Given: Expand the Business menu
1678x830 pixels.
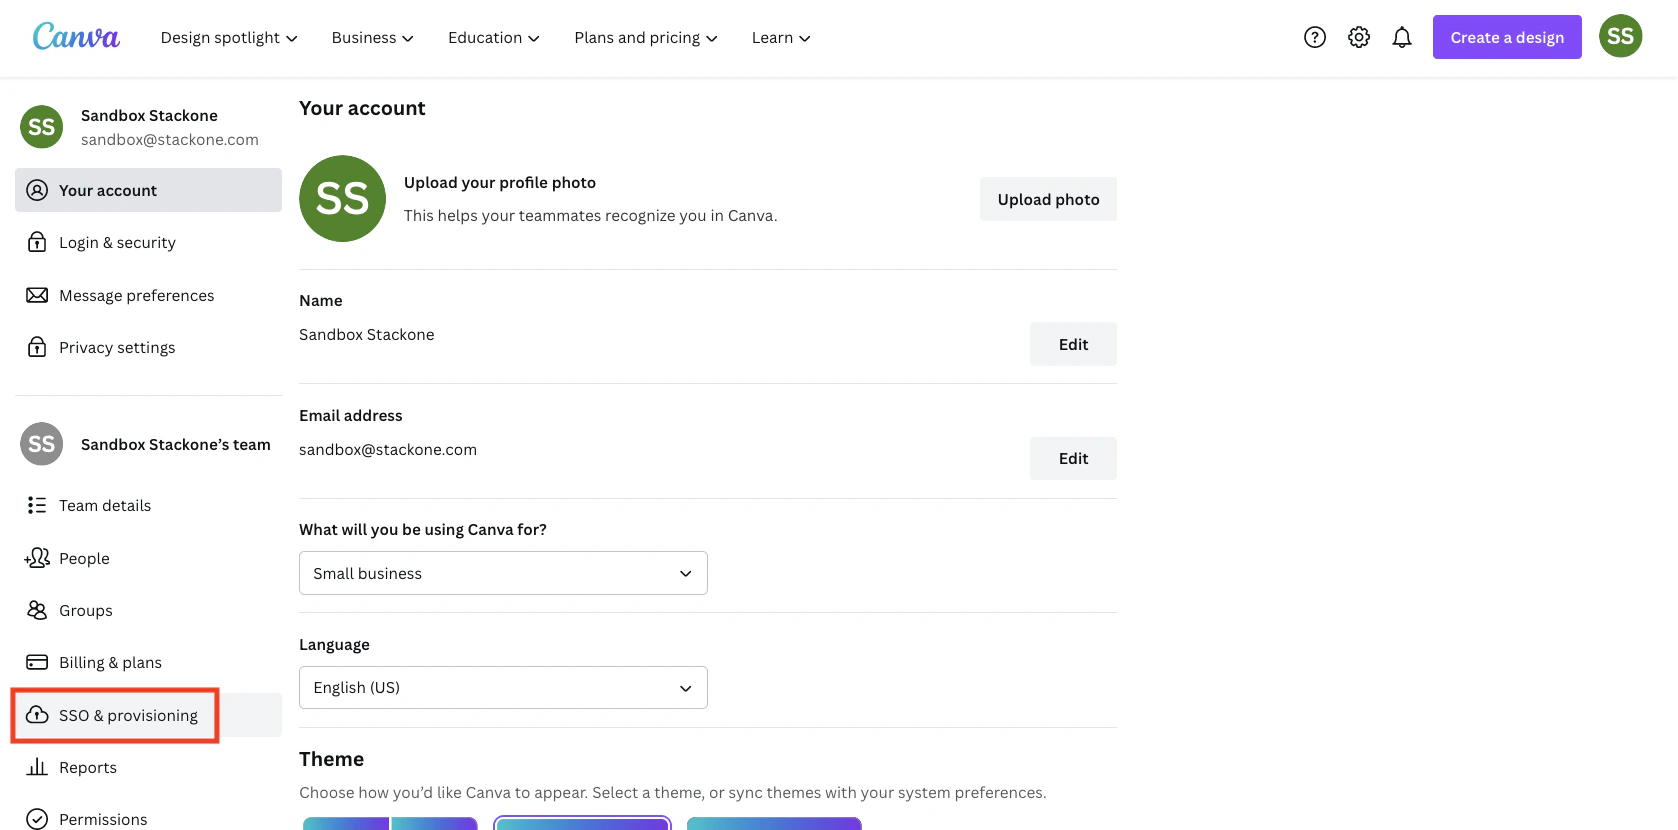Looking at the screenshot, I should (x=372, y=38).
